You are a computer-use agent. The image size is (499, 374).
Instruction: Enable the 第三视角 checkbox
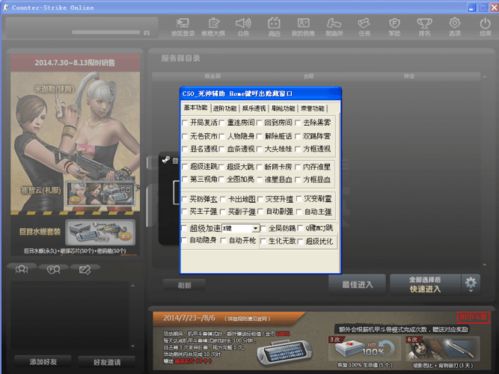185,179
